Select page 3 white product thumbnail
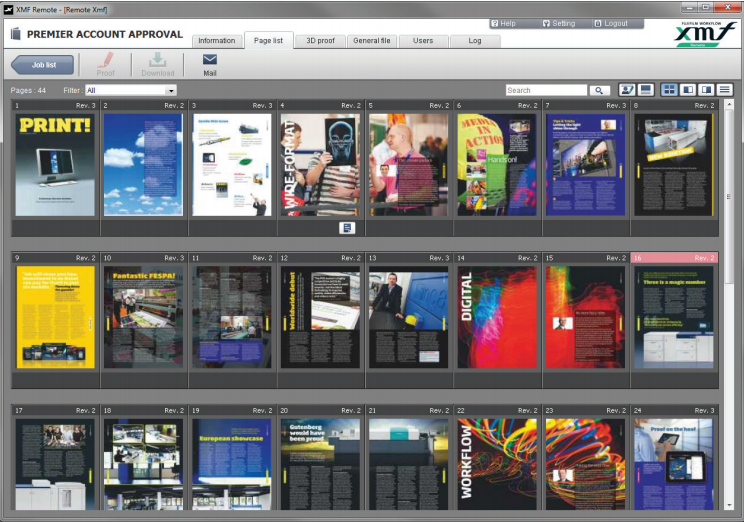 point(232,165)
